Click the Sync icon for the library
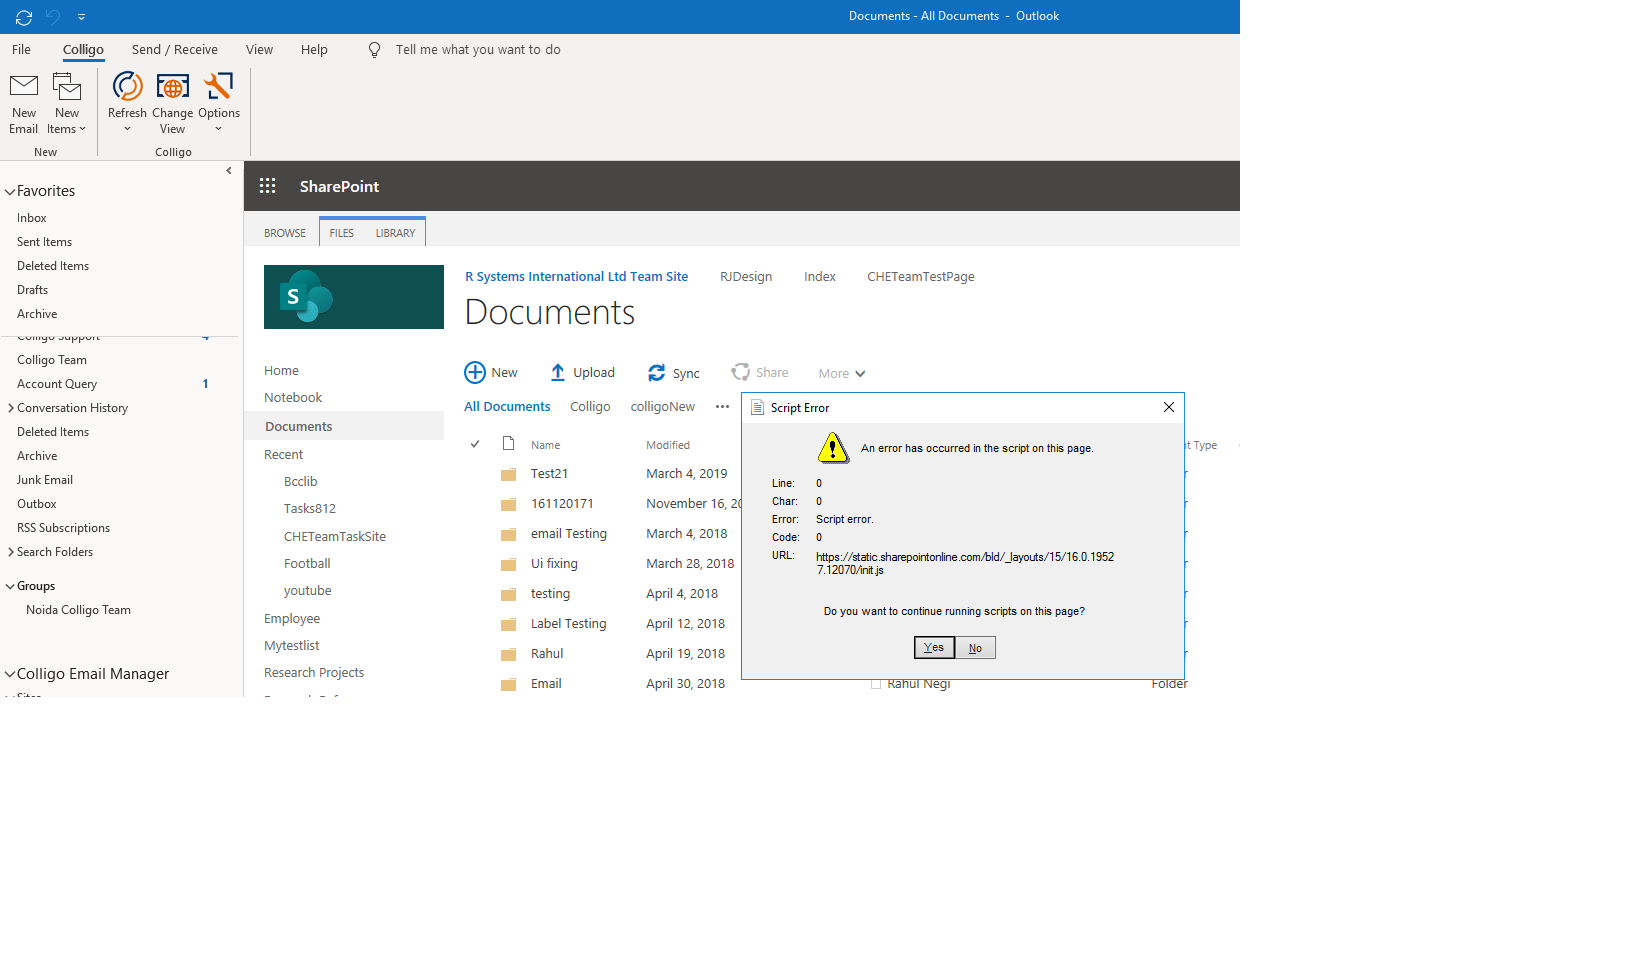Viewport: 1650px width, 955px height. [x=656, y=372]
